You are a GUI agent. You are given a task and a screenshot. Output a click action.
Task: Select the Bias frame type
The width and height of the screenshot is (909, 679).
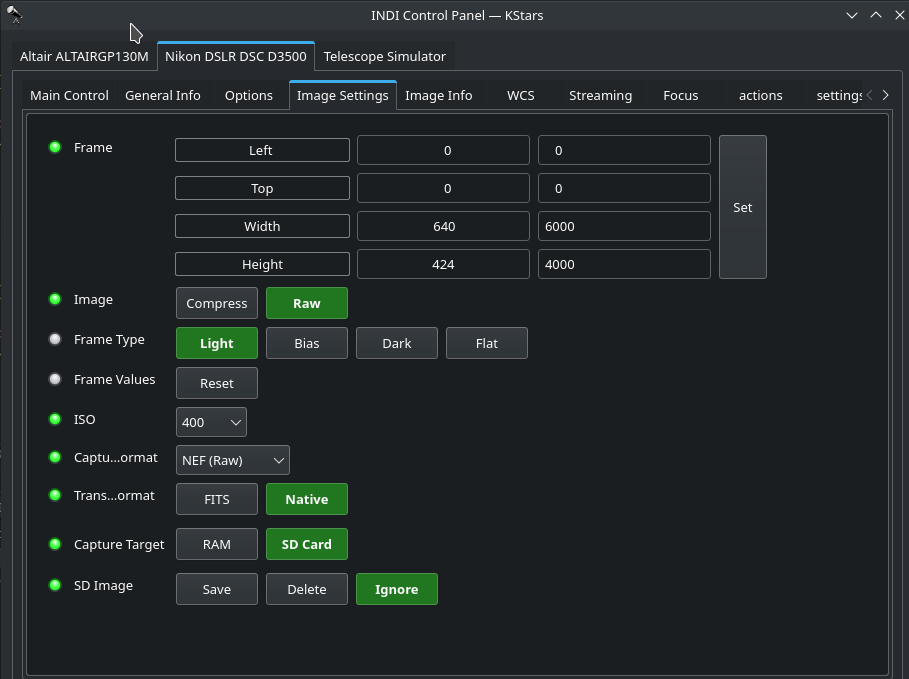point(306,343)
